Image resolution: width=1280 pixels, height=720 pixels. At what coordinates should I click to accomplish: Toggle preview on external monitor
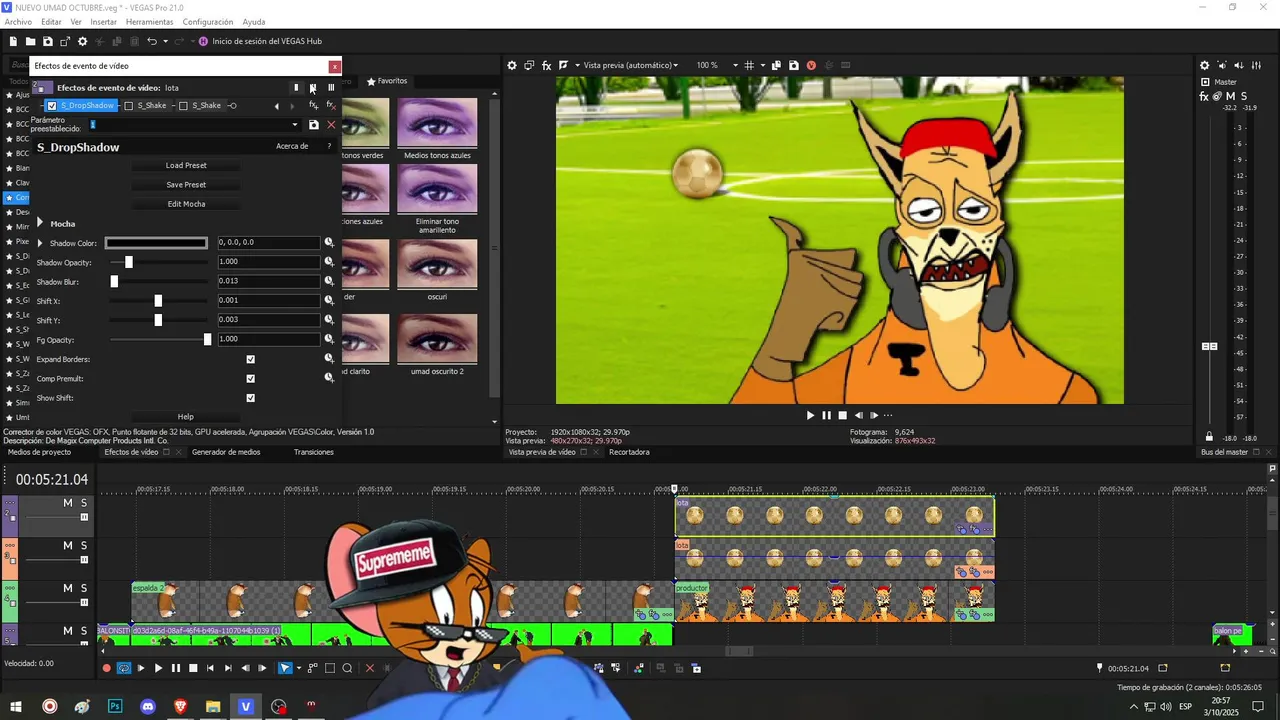[x=529, y=65]
